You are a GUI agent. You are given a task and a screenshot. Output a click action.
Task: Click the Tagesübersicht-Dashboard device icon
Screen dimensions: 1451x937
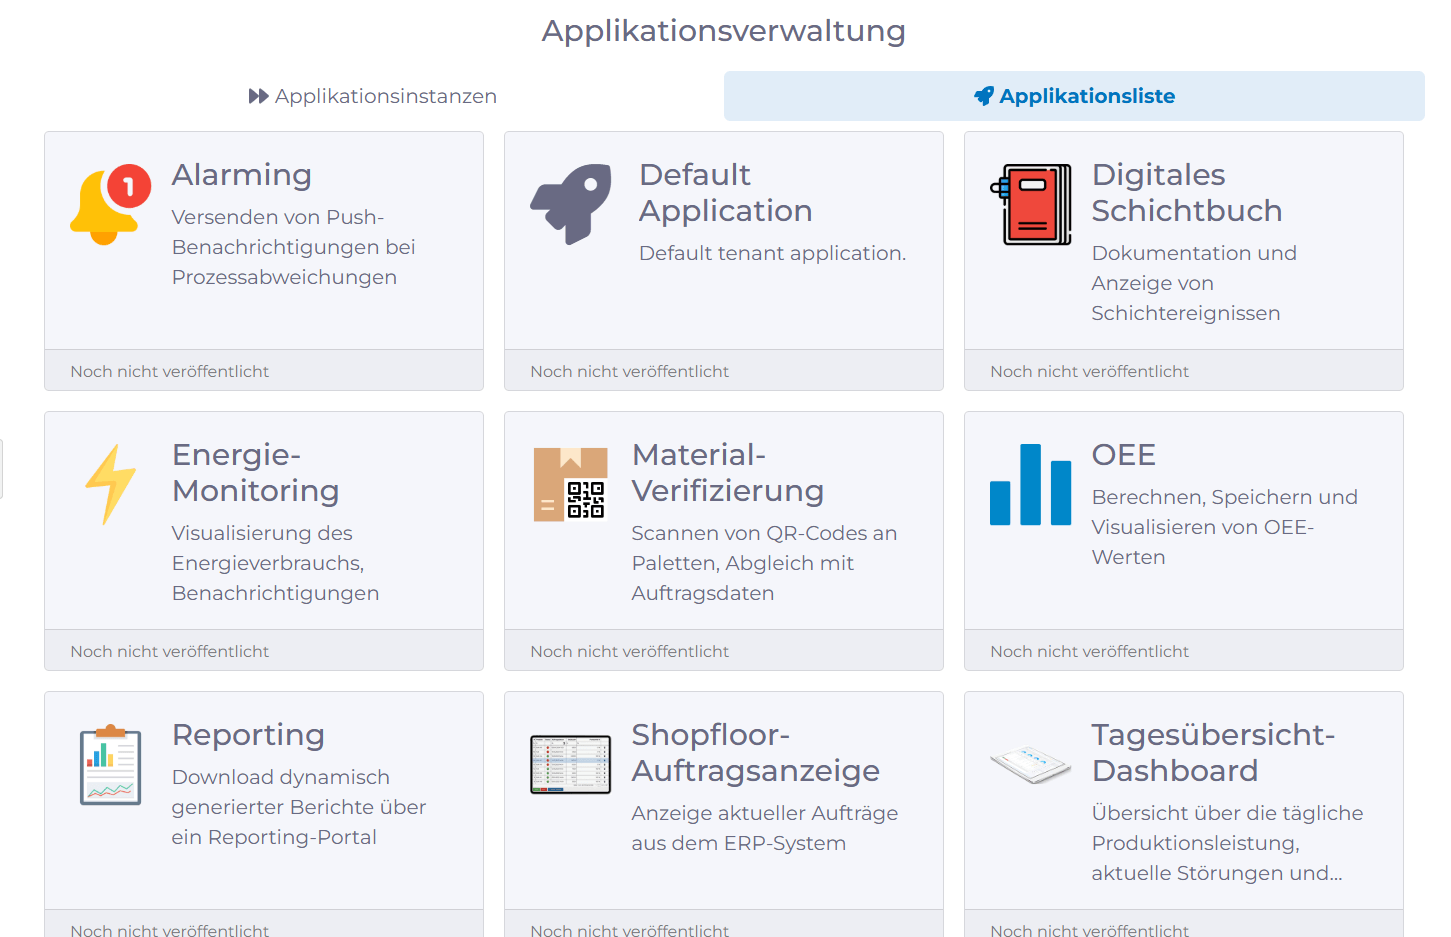pos(1030,764)
